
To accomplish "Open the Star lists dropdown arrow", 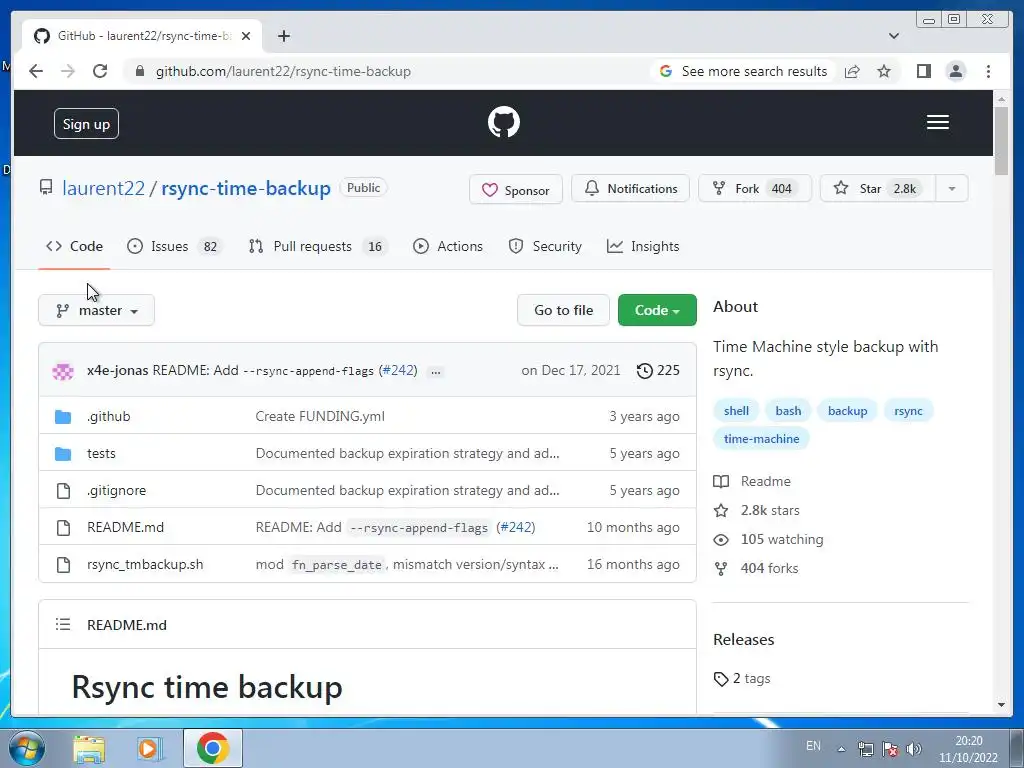I will pyautogui.click(x=952, y=189).
